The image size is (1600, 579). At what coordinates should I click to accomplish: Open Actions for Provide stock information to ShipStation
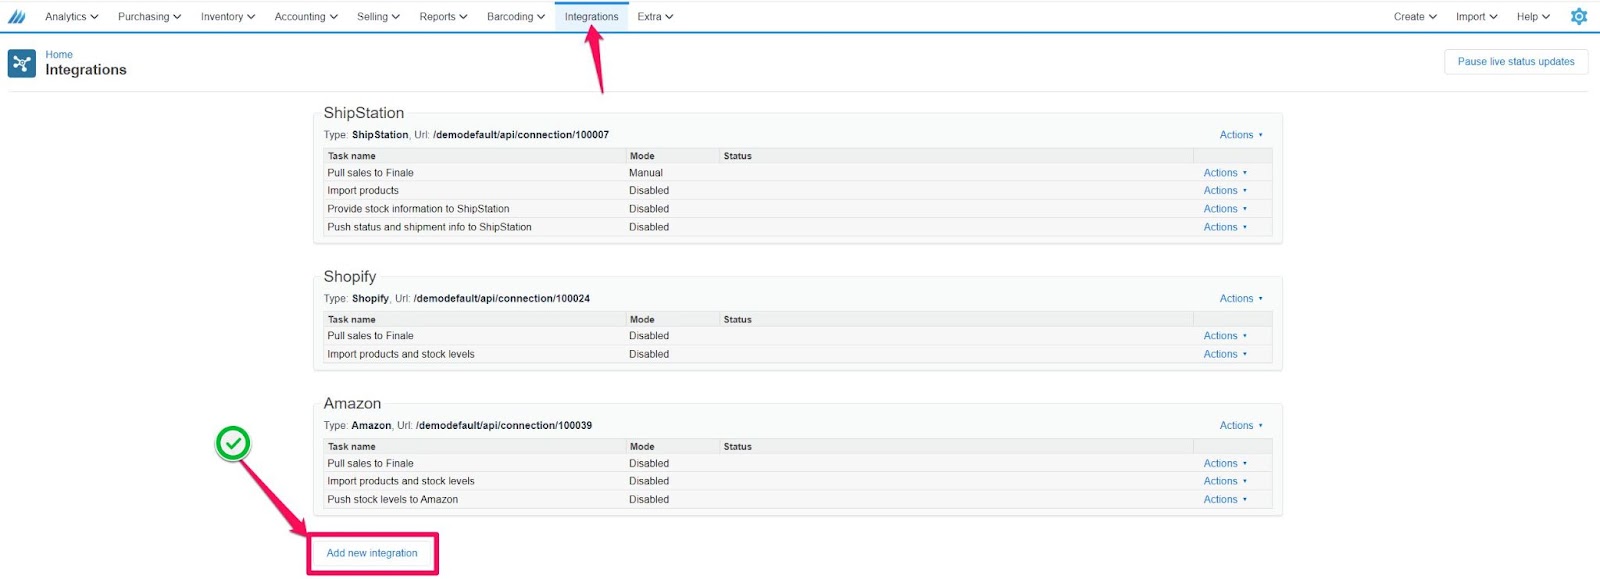pyautogui.click(x=1225, y=209)
